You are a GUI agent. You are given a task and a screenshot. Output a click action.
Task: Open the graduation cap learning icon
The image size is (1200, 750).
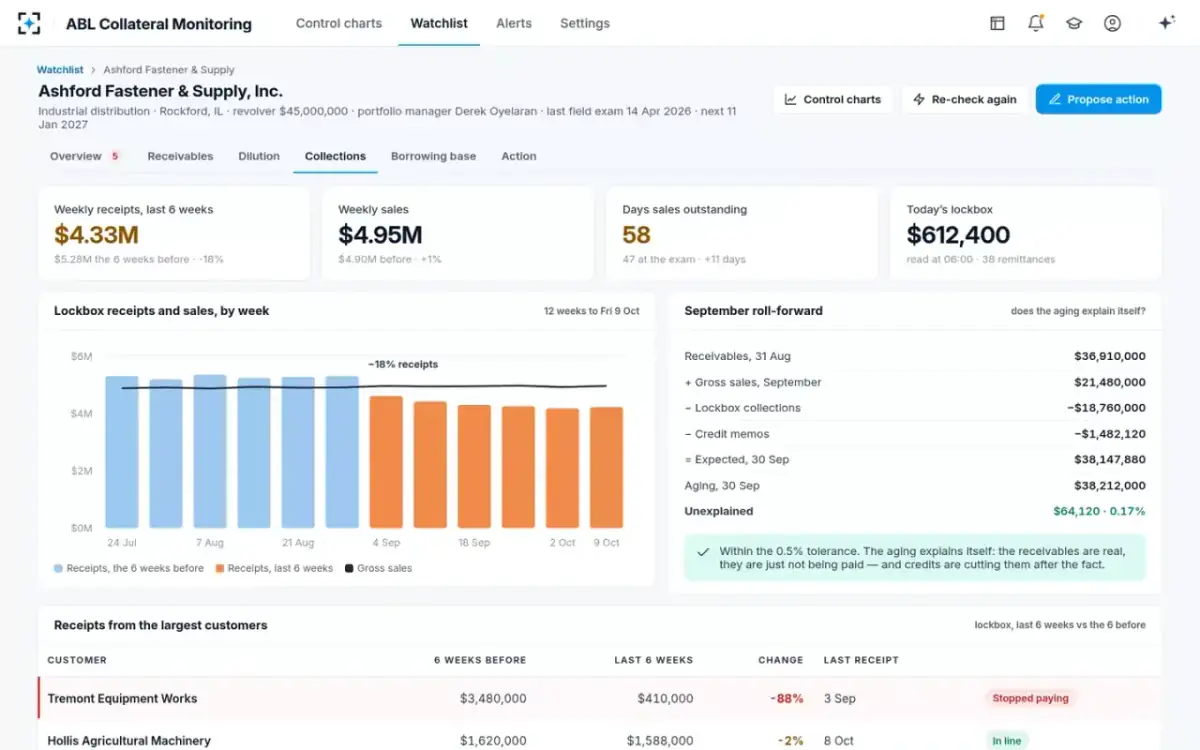pos(1074,23)
